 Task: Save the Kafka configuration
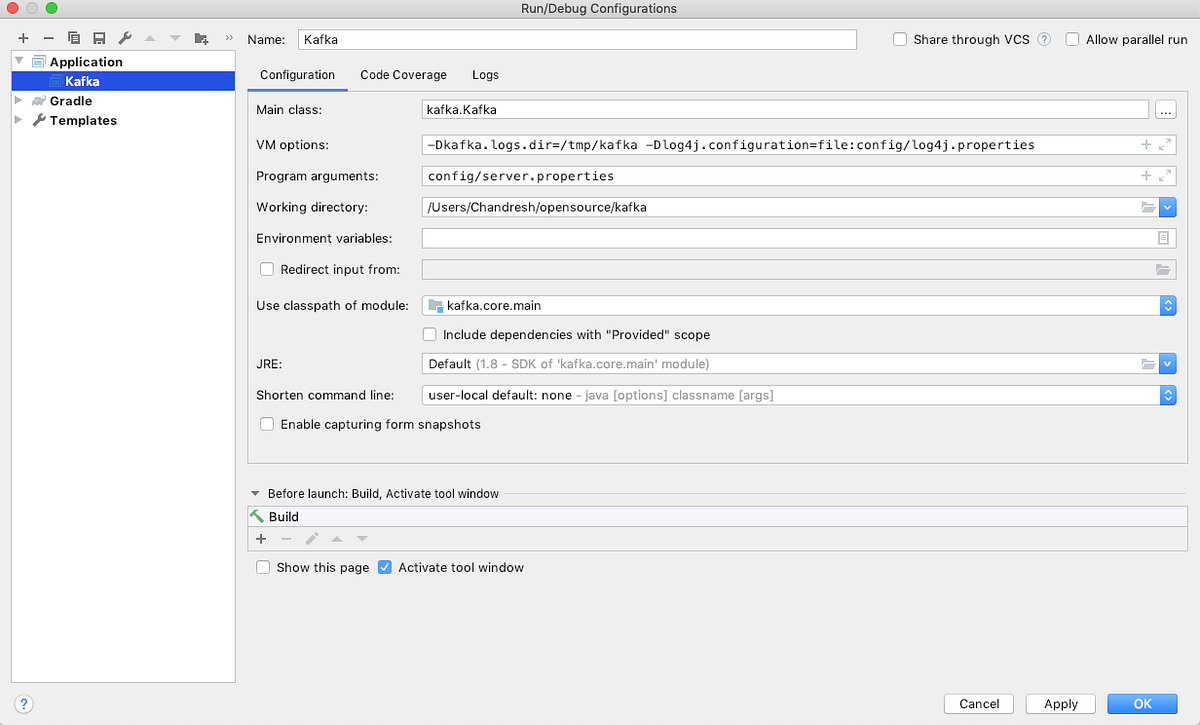pyautogui.click(x=97, y=38)
